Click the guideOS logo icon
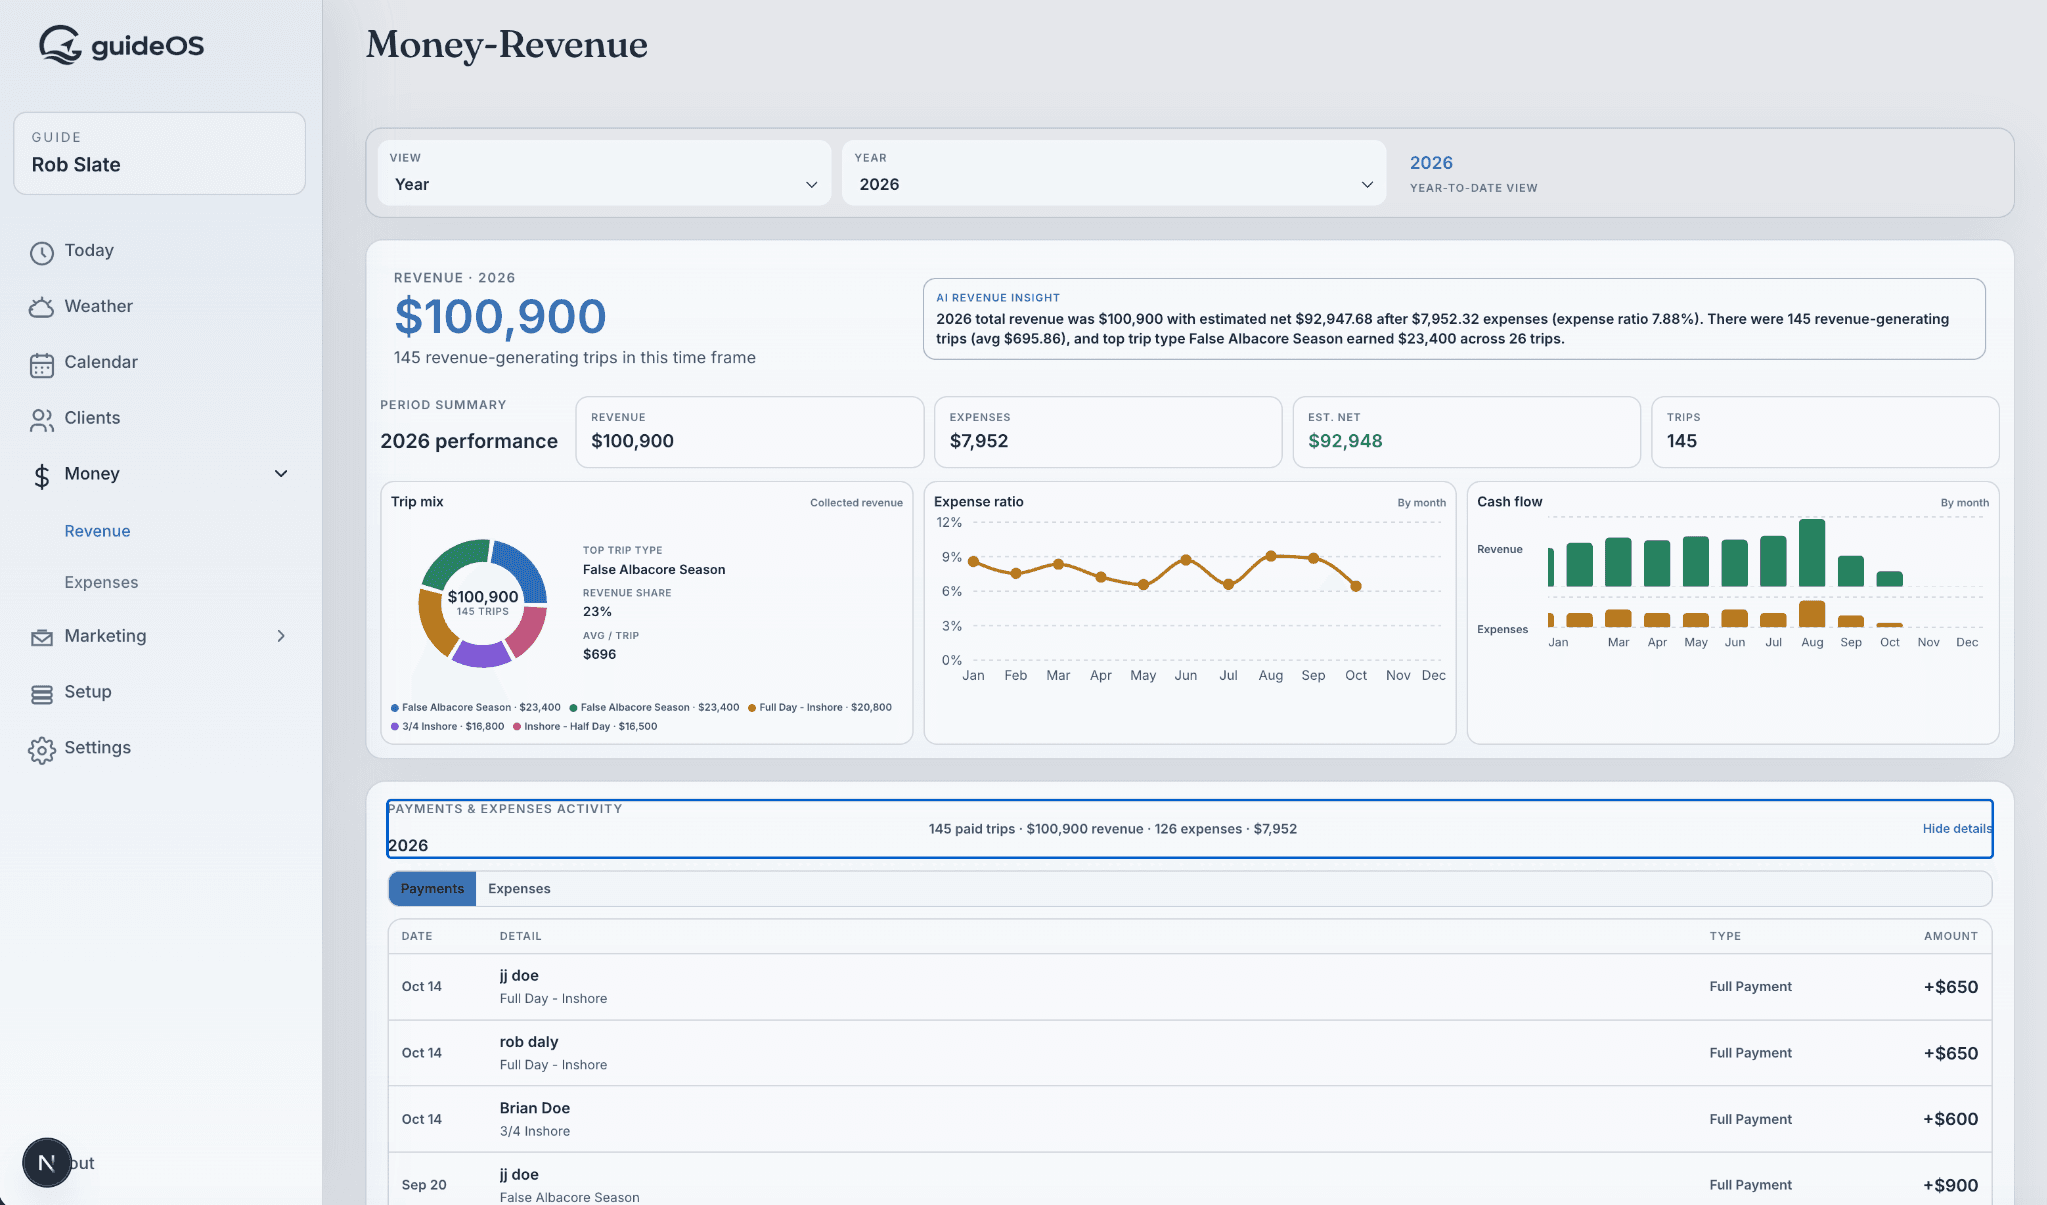Screen dimensions: 2047x1205 60,45
